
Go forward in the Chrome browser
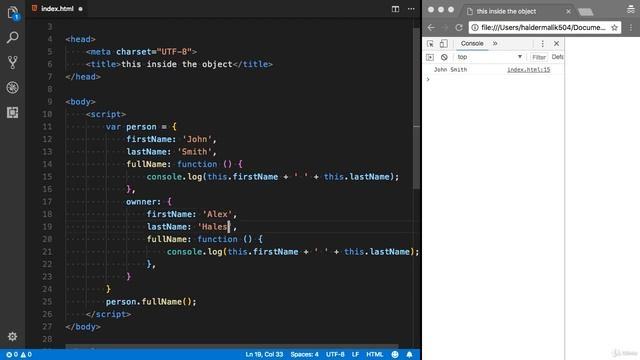tap(445, 27)
